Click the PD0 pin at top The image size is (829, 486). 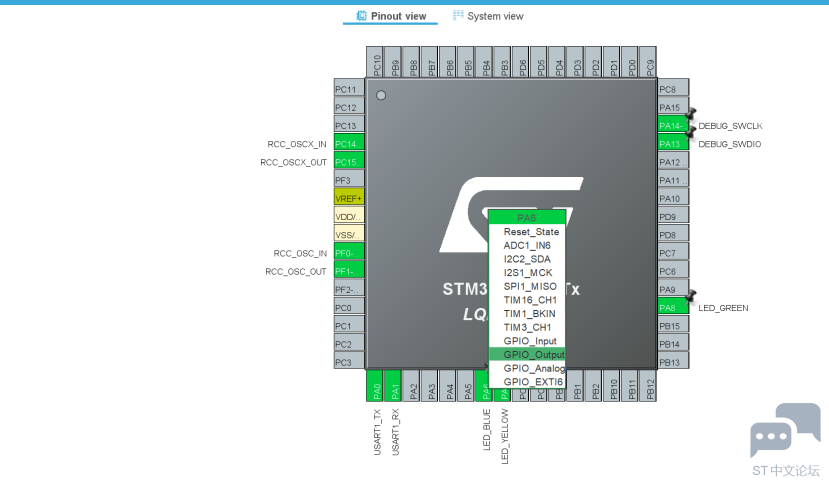coord(630,62)
